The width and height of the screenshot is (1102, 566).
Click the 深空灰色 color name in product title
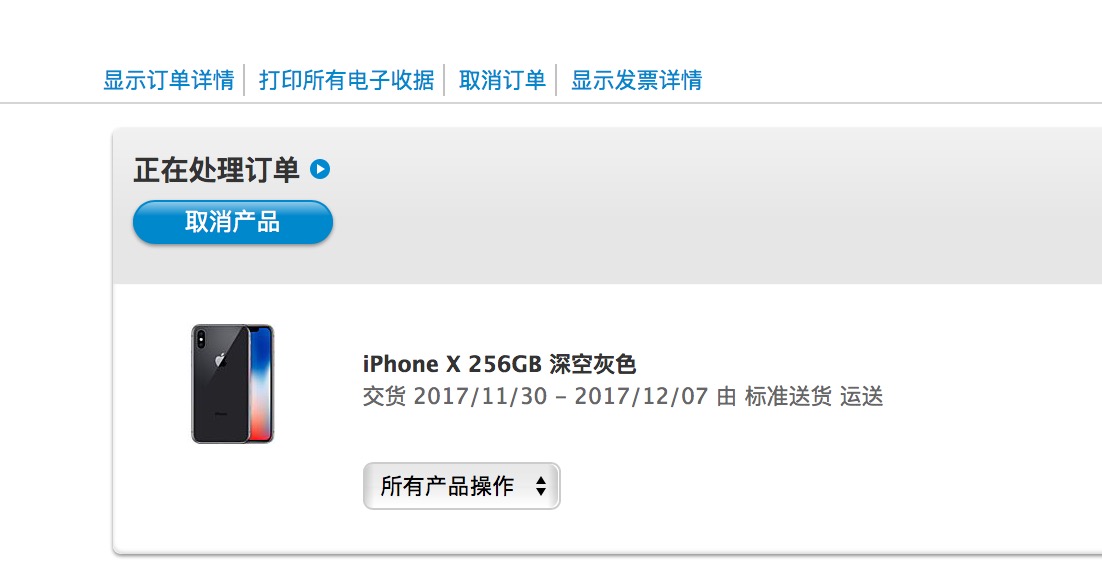592,364
